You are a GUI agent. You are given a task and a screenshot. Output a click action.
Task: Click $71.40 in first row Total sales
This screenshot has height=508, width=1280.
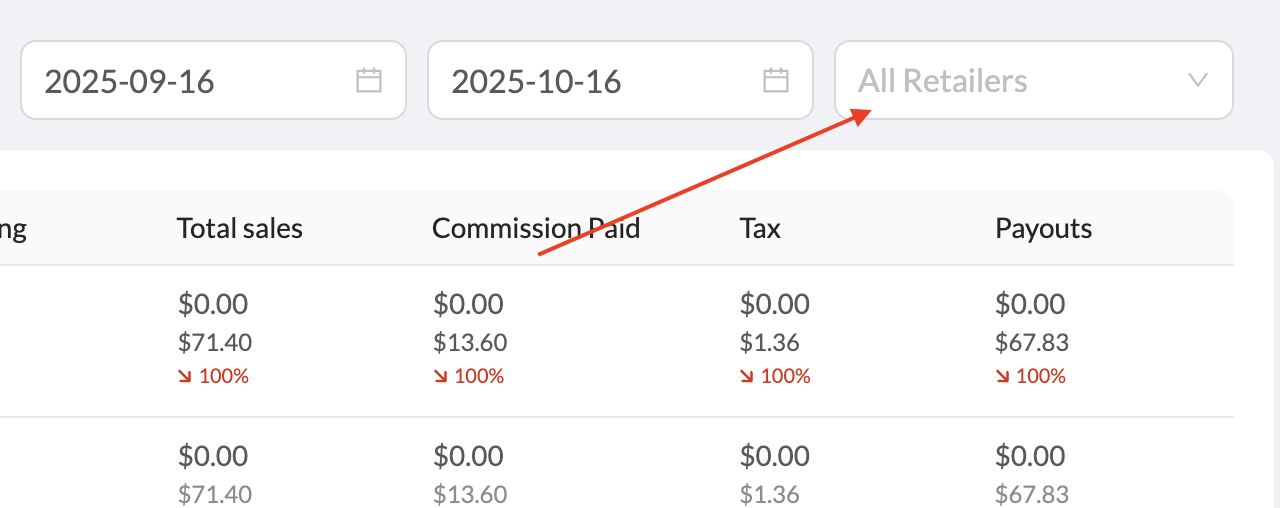click(x=215, y=343)
